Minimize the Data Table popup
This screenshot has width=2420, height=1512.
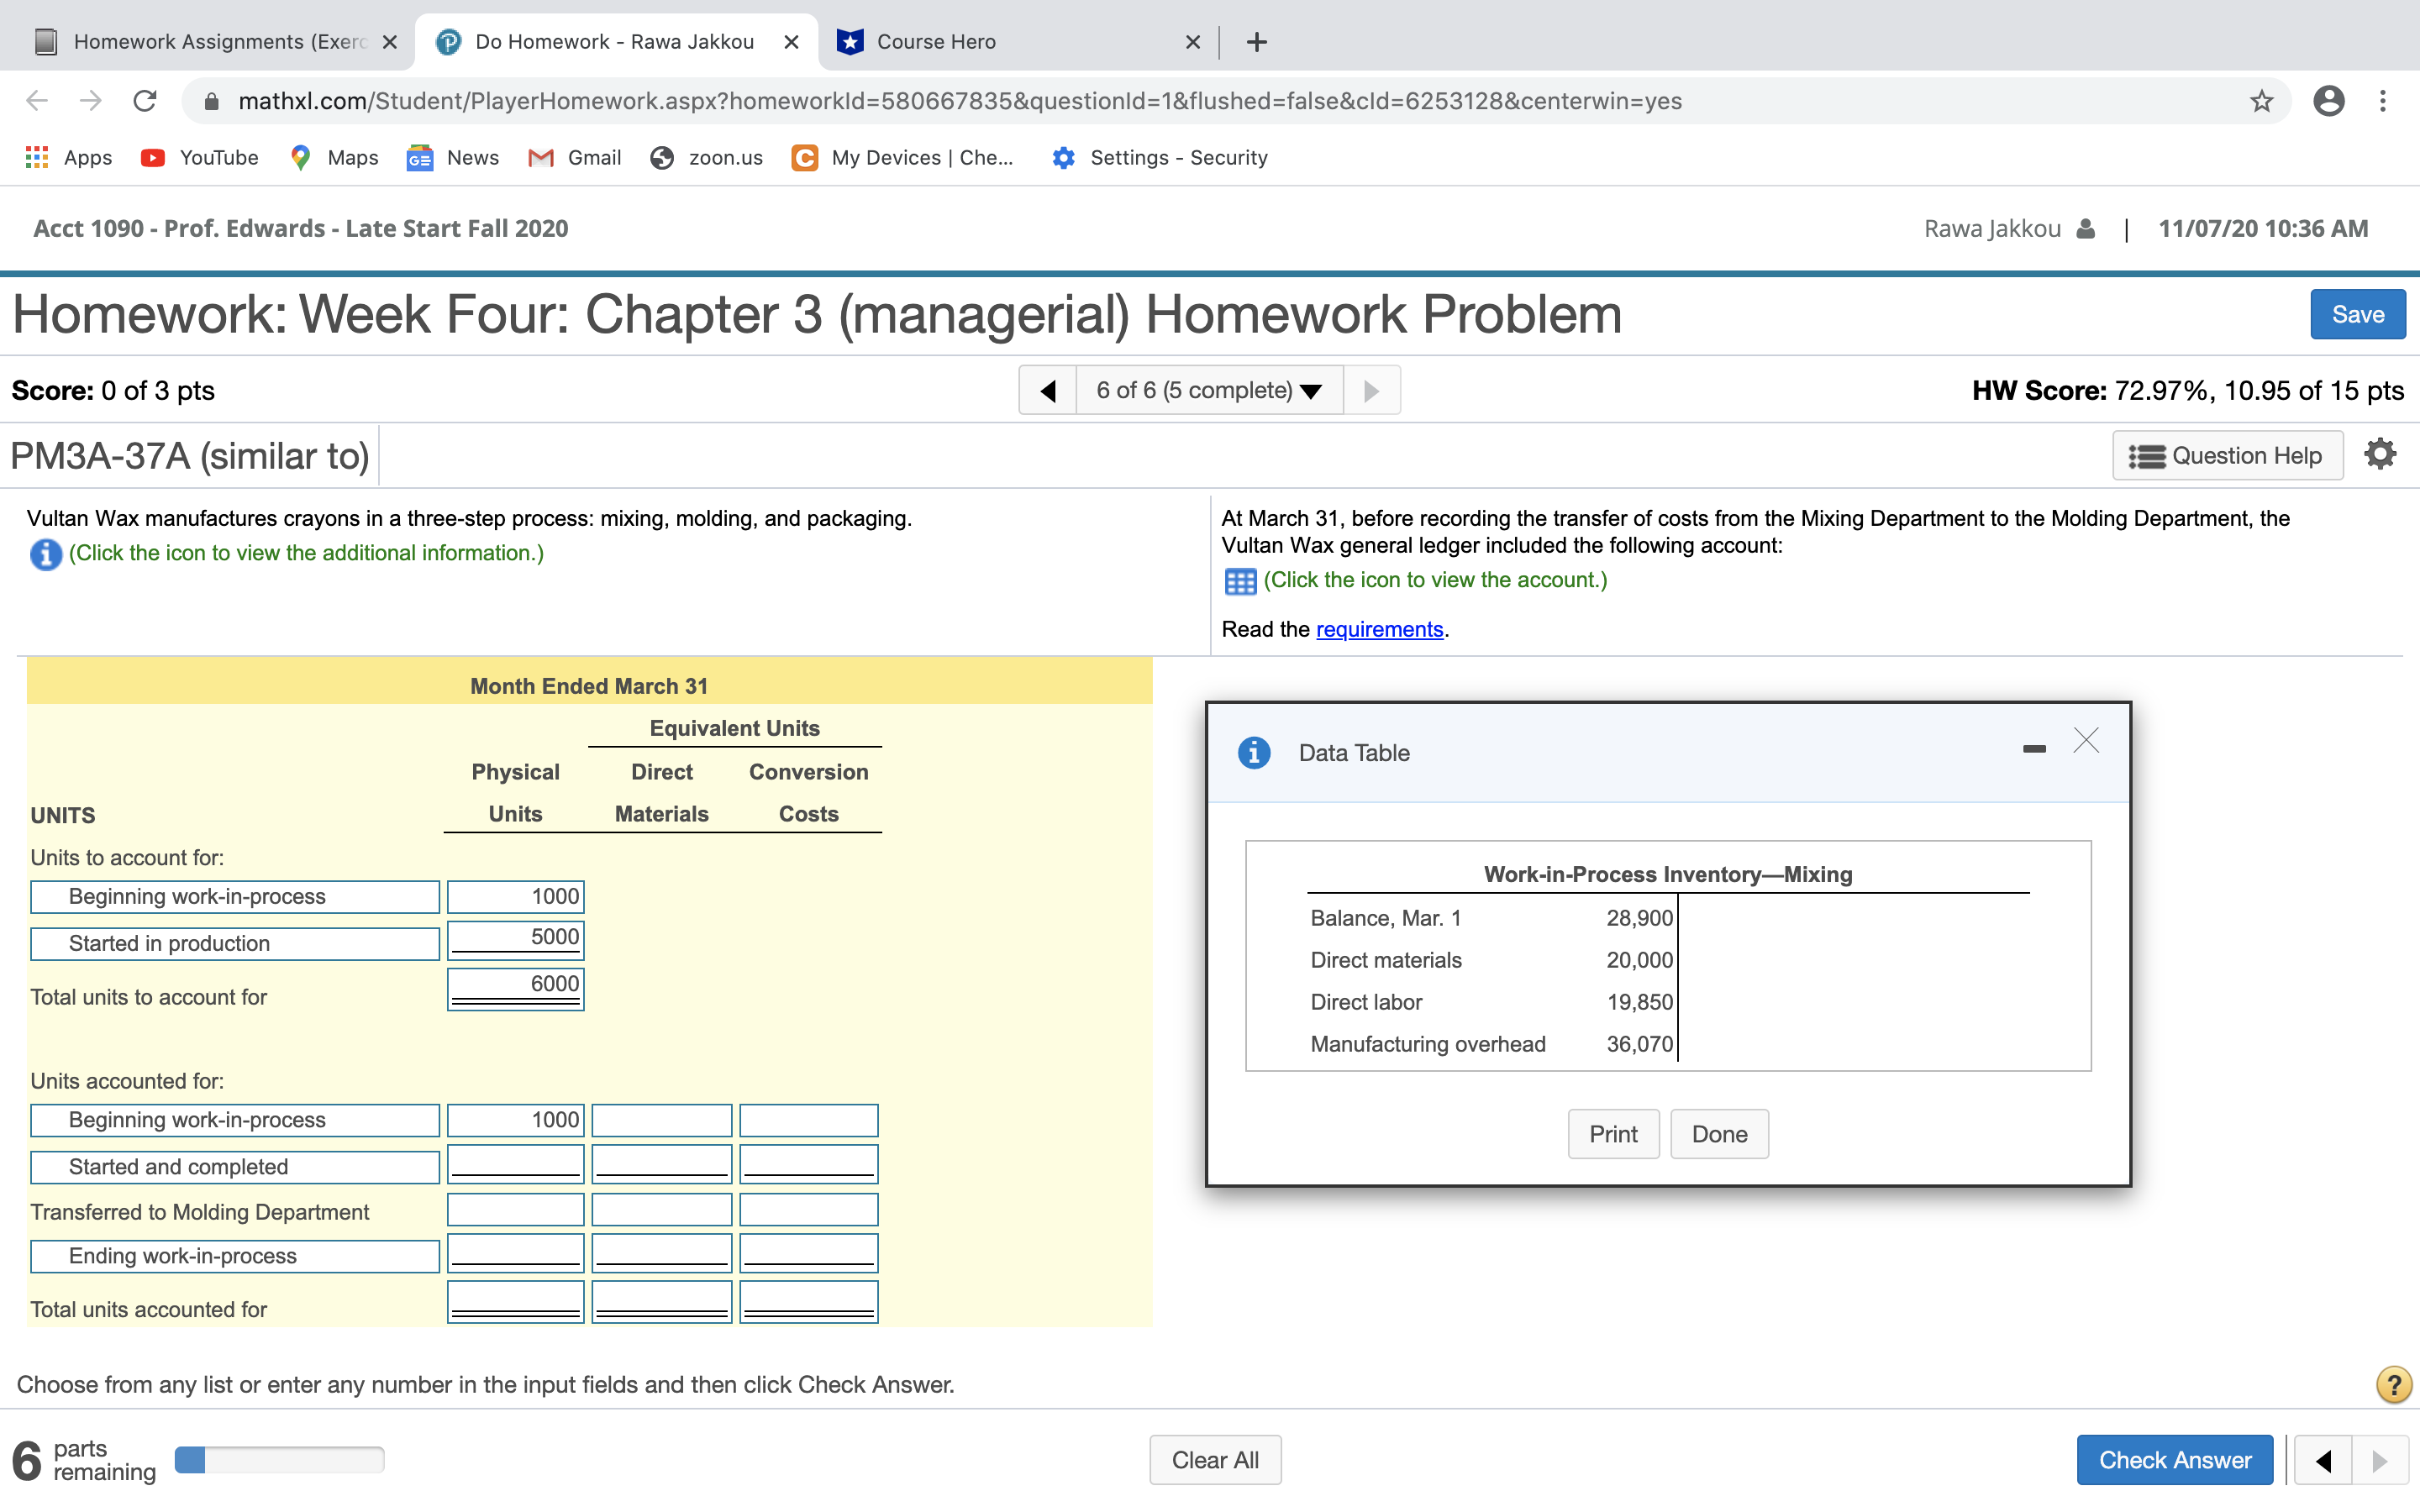(x=2033, y=749)
